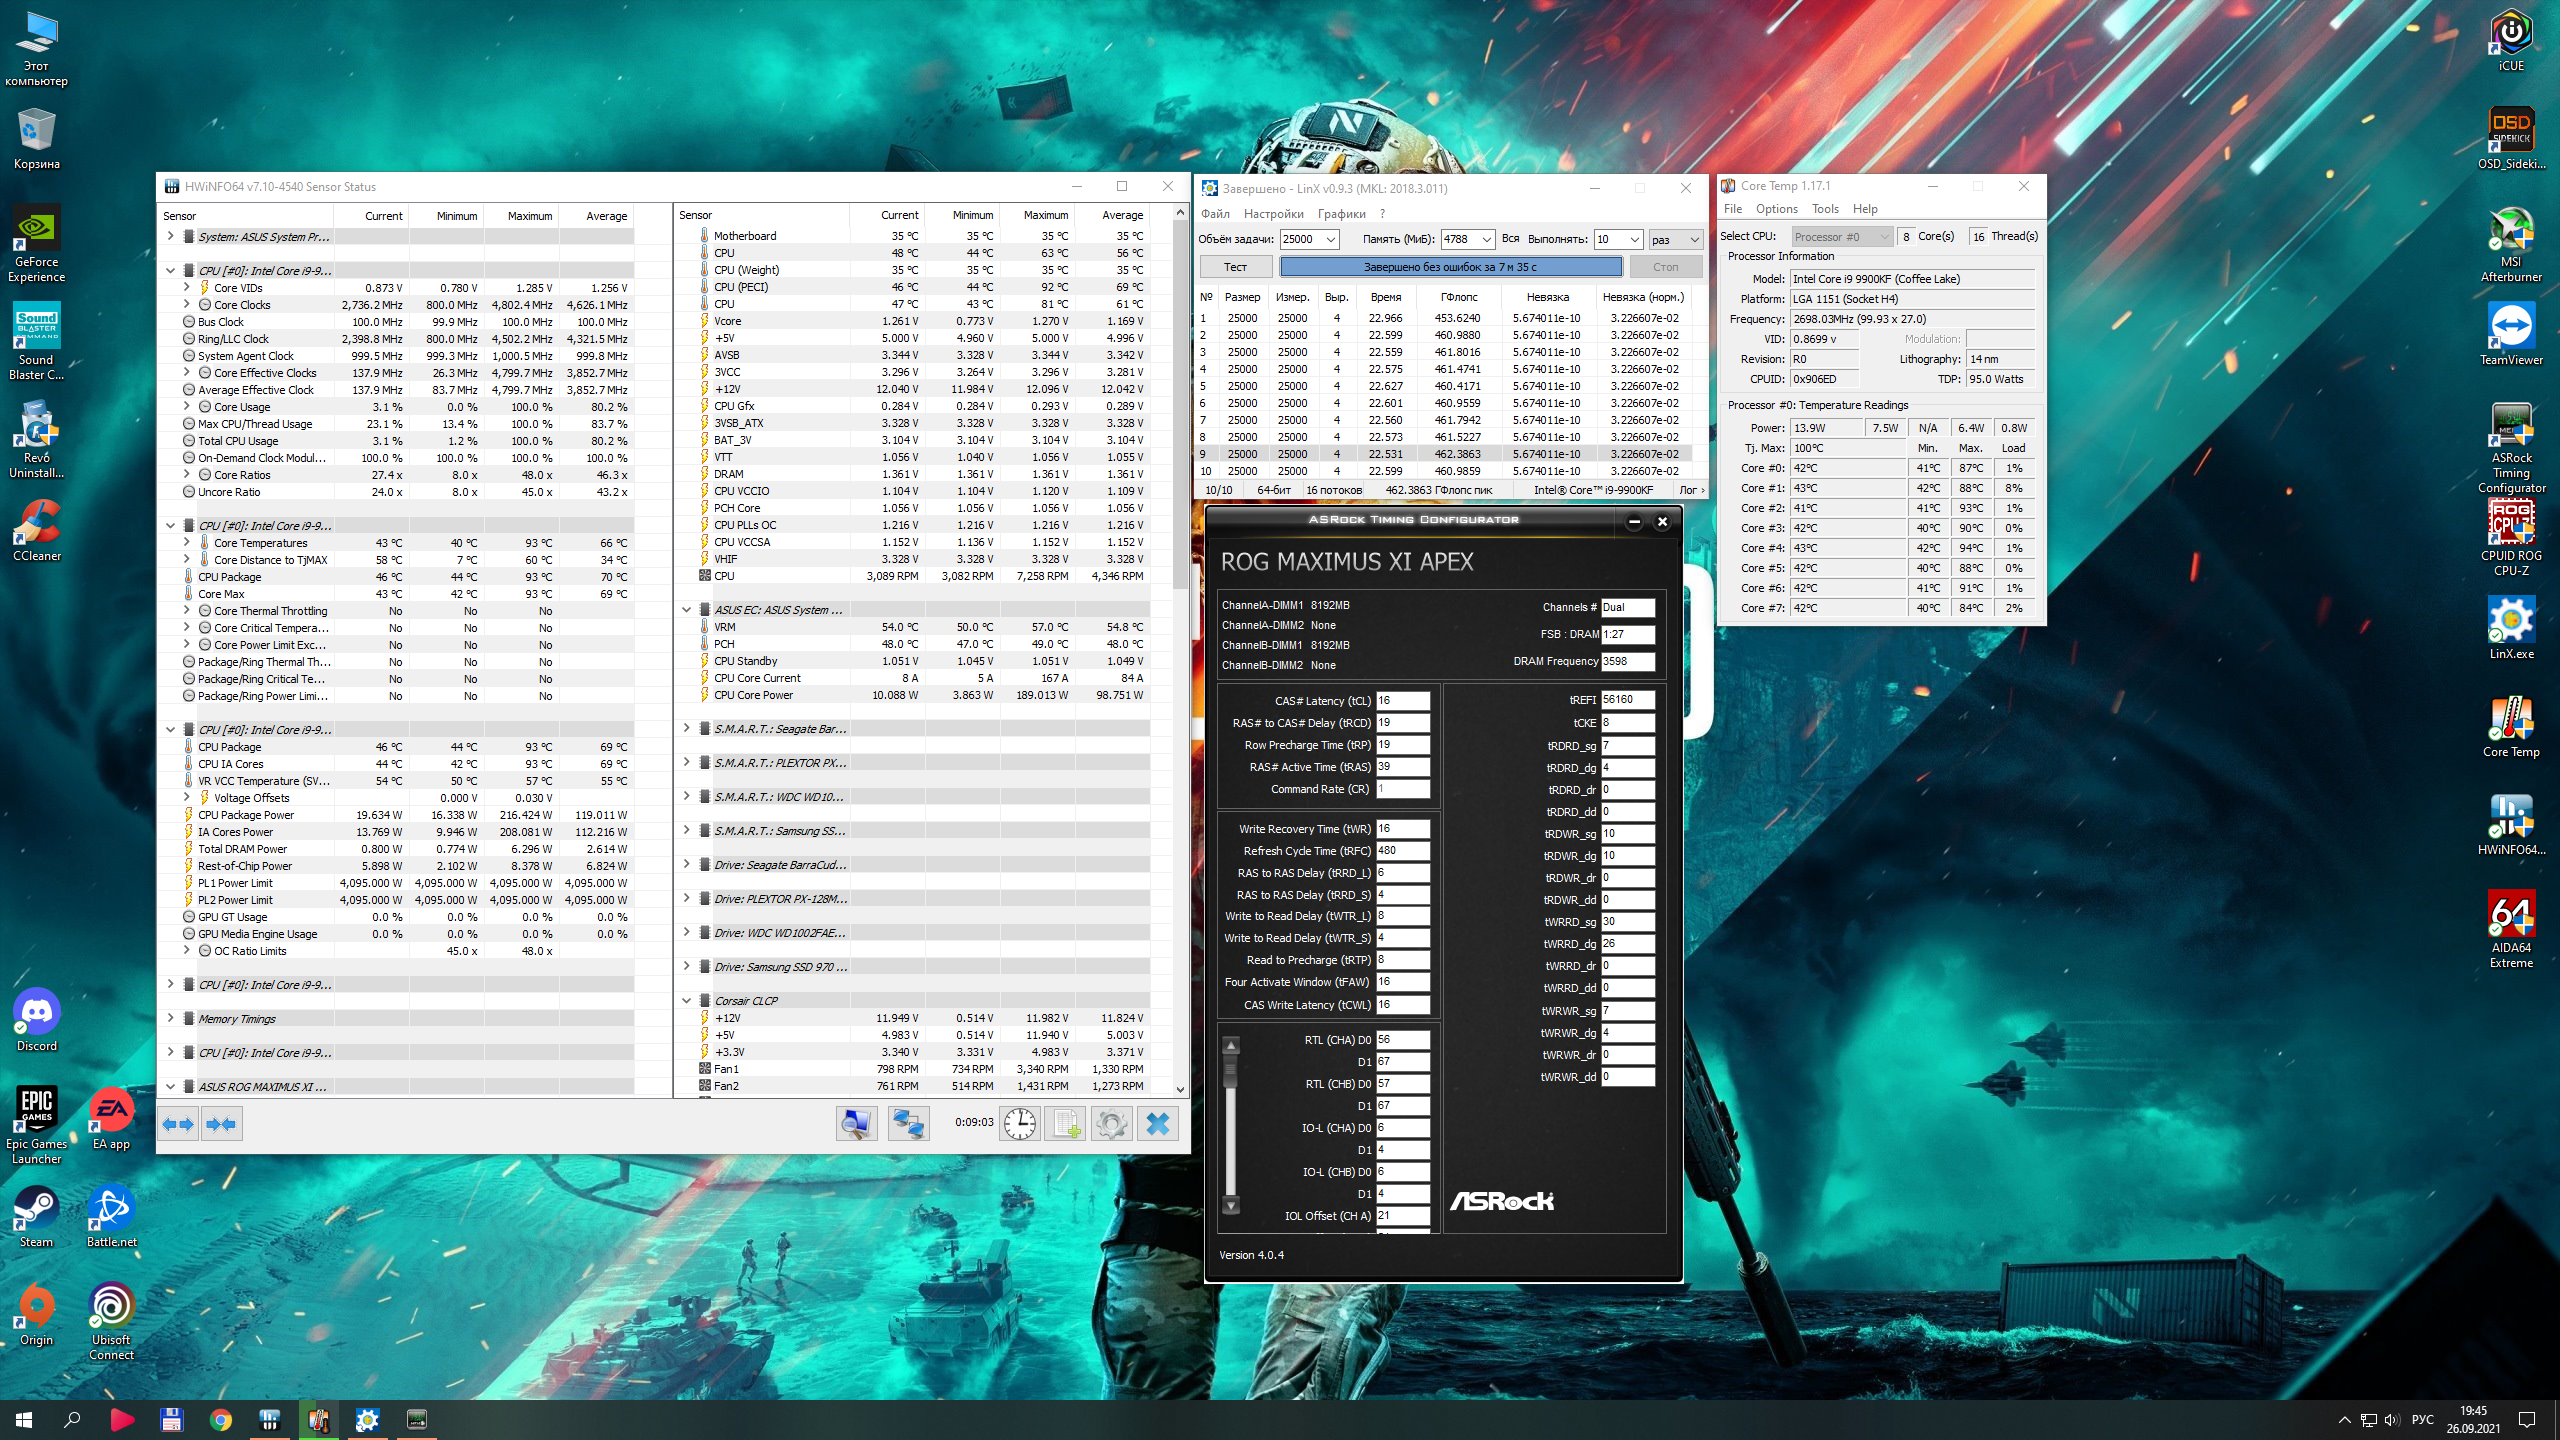
Task: Click HWiNFO collapse columns arrows button
Action: 221,1124
